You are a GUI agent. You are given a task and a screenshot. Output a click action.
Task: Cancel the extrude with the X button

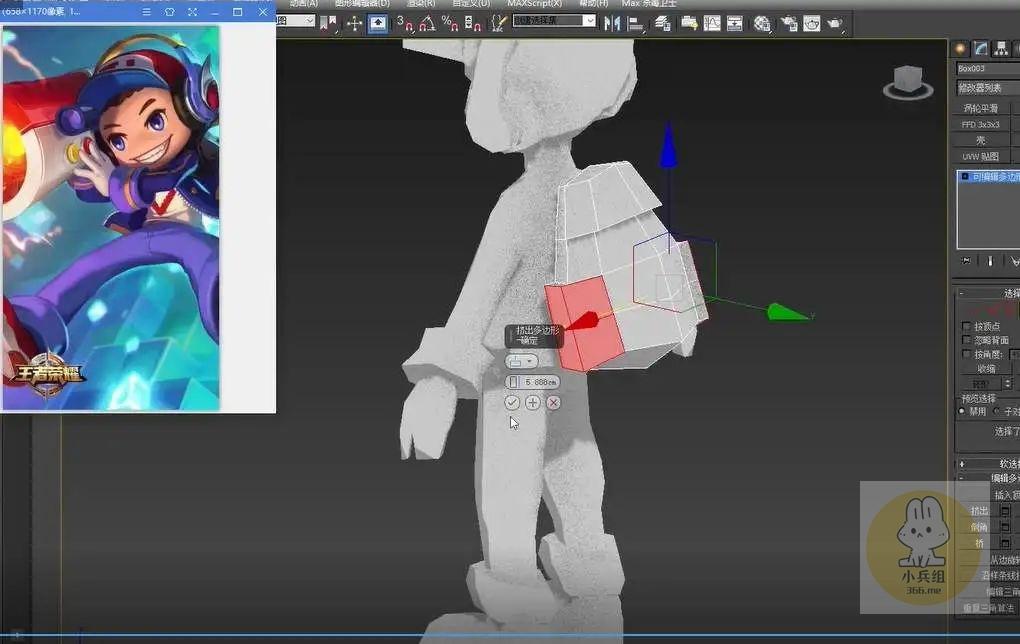[554, 403]
